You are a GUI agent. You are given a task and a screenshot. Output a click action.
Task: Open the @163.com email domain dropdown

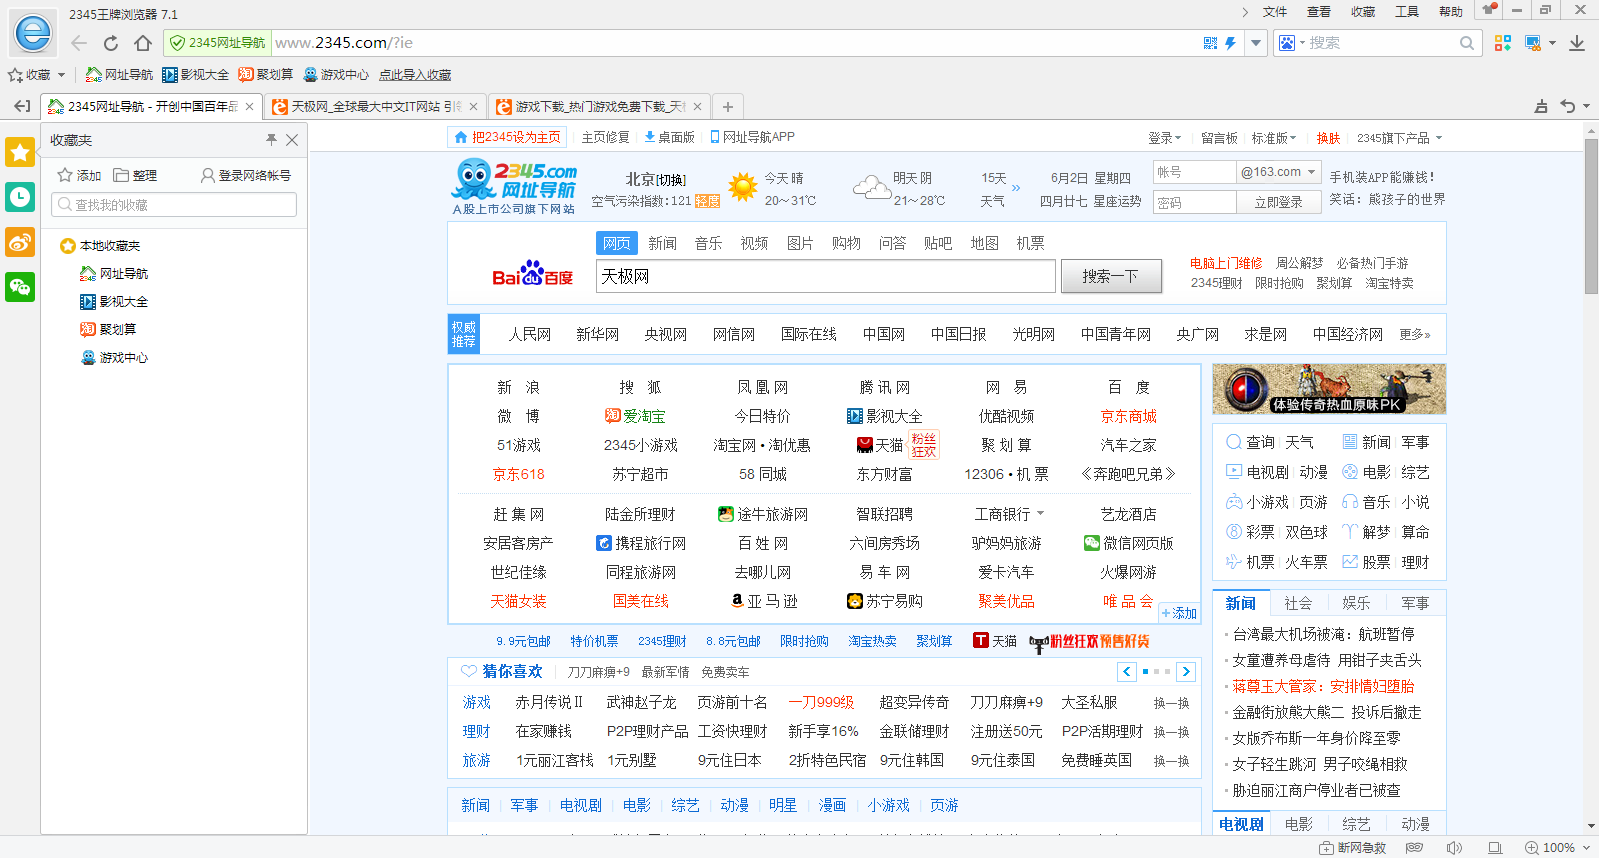(1279, 172)
